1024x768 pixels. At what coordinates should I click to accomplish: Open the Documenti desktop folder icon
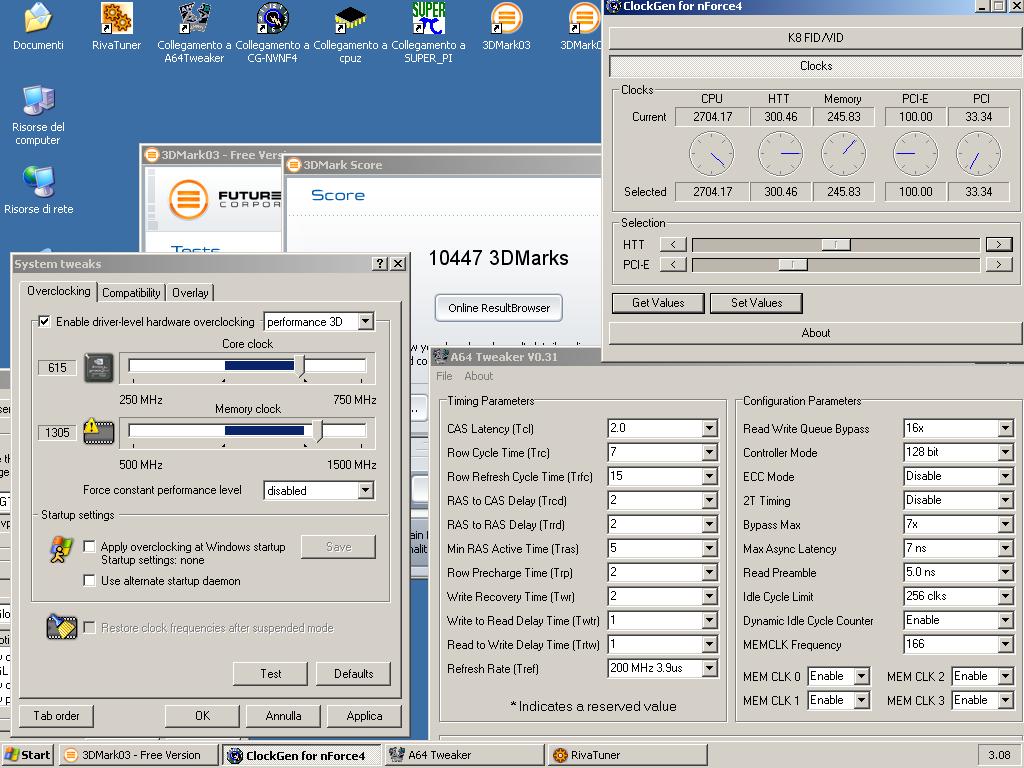coord(38,18)
